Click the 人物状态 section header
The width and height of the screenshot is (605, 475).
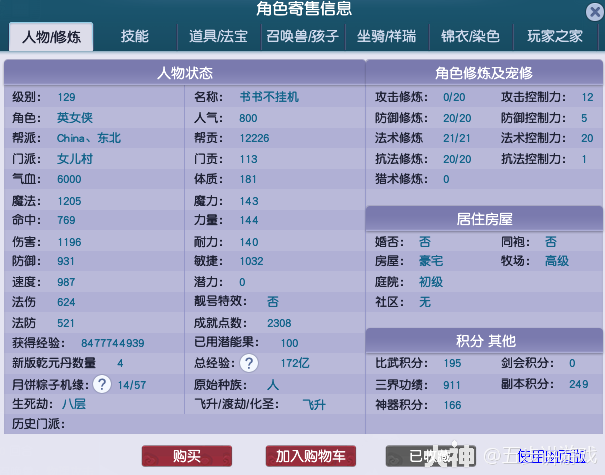pyautogui.click(x=185, y=73)
